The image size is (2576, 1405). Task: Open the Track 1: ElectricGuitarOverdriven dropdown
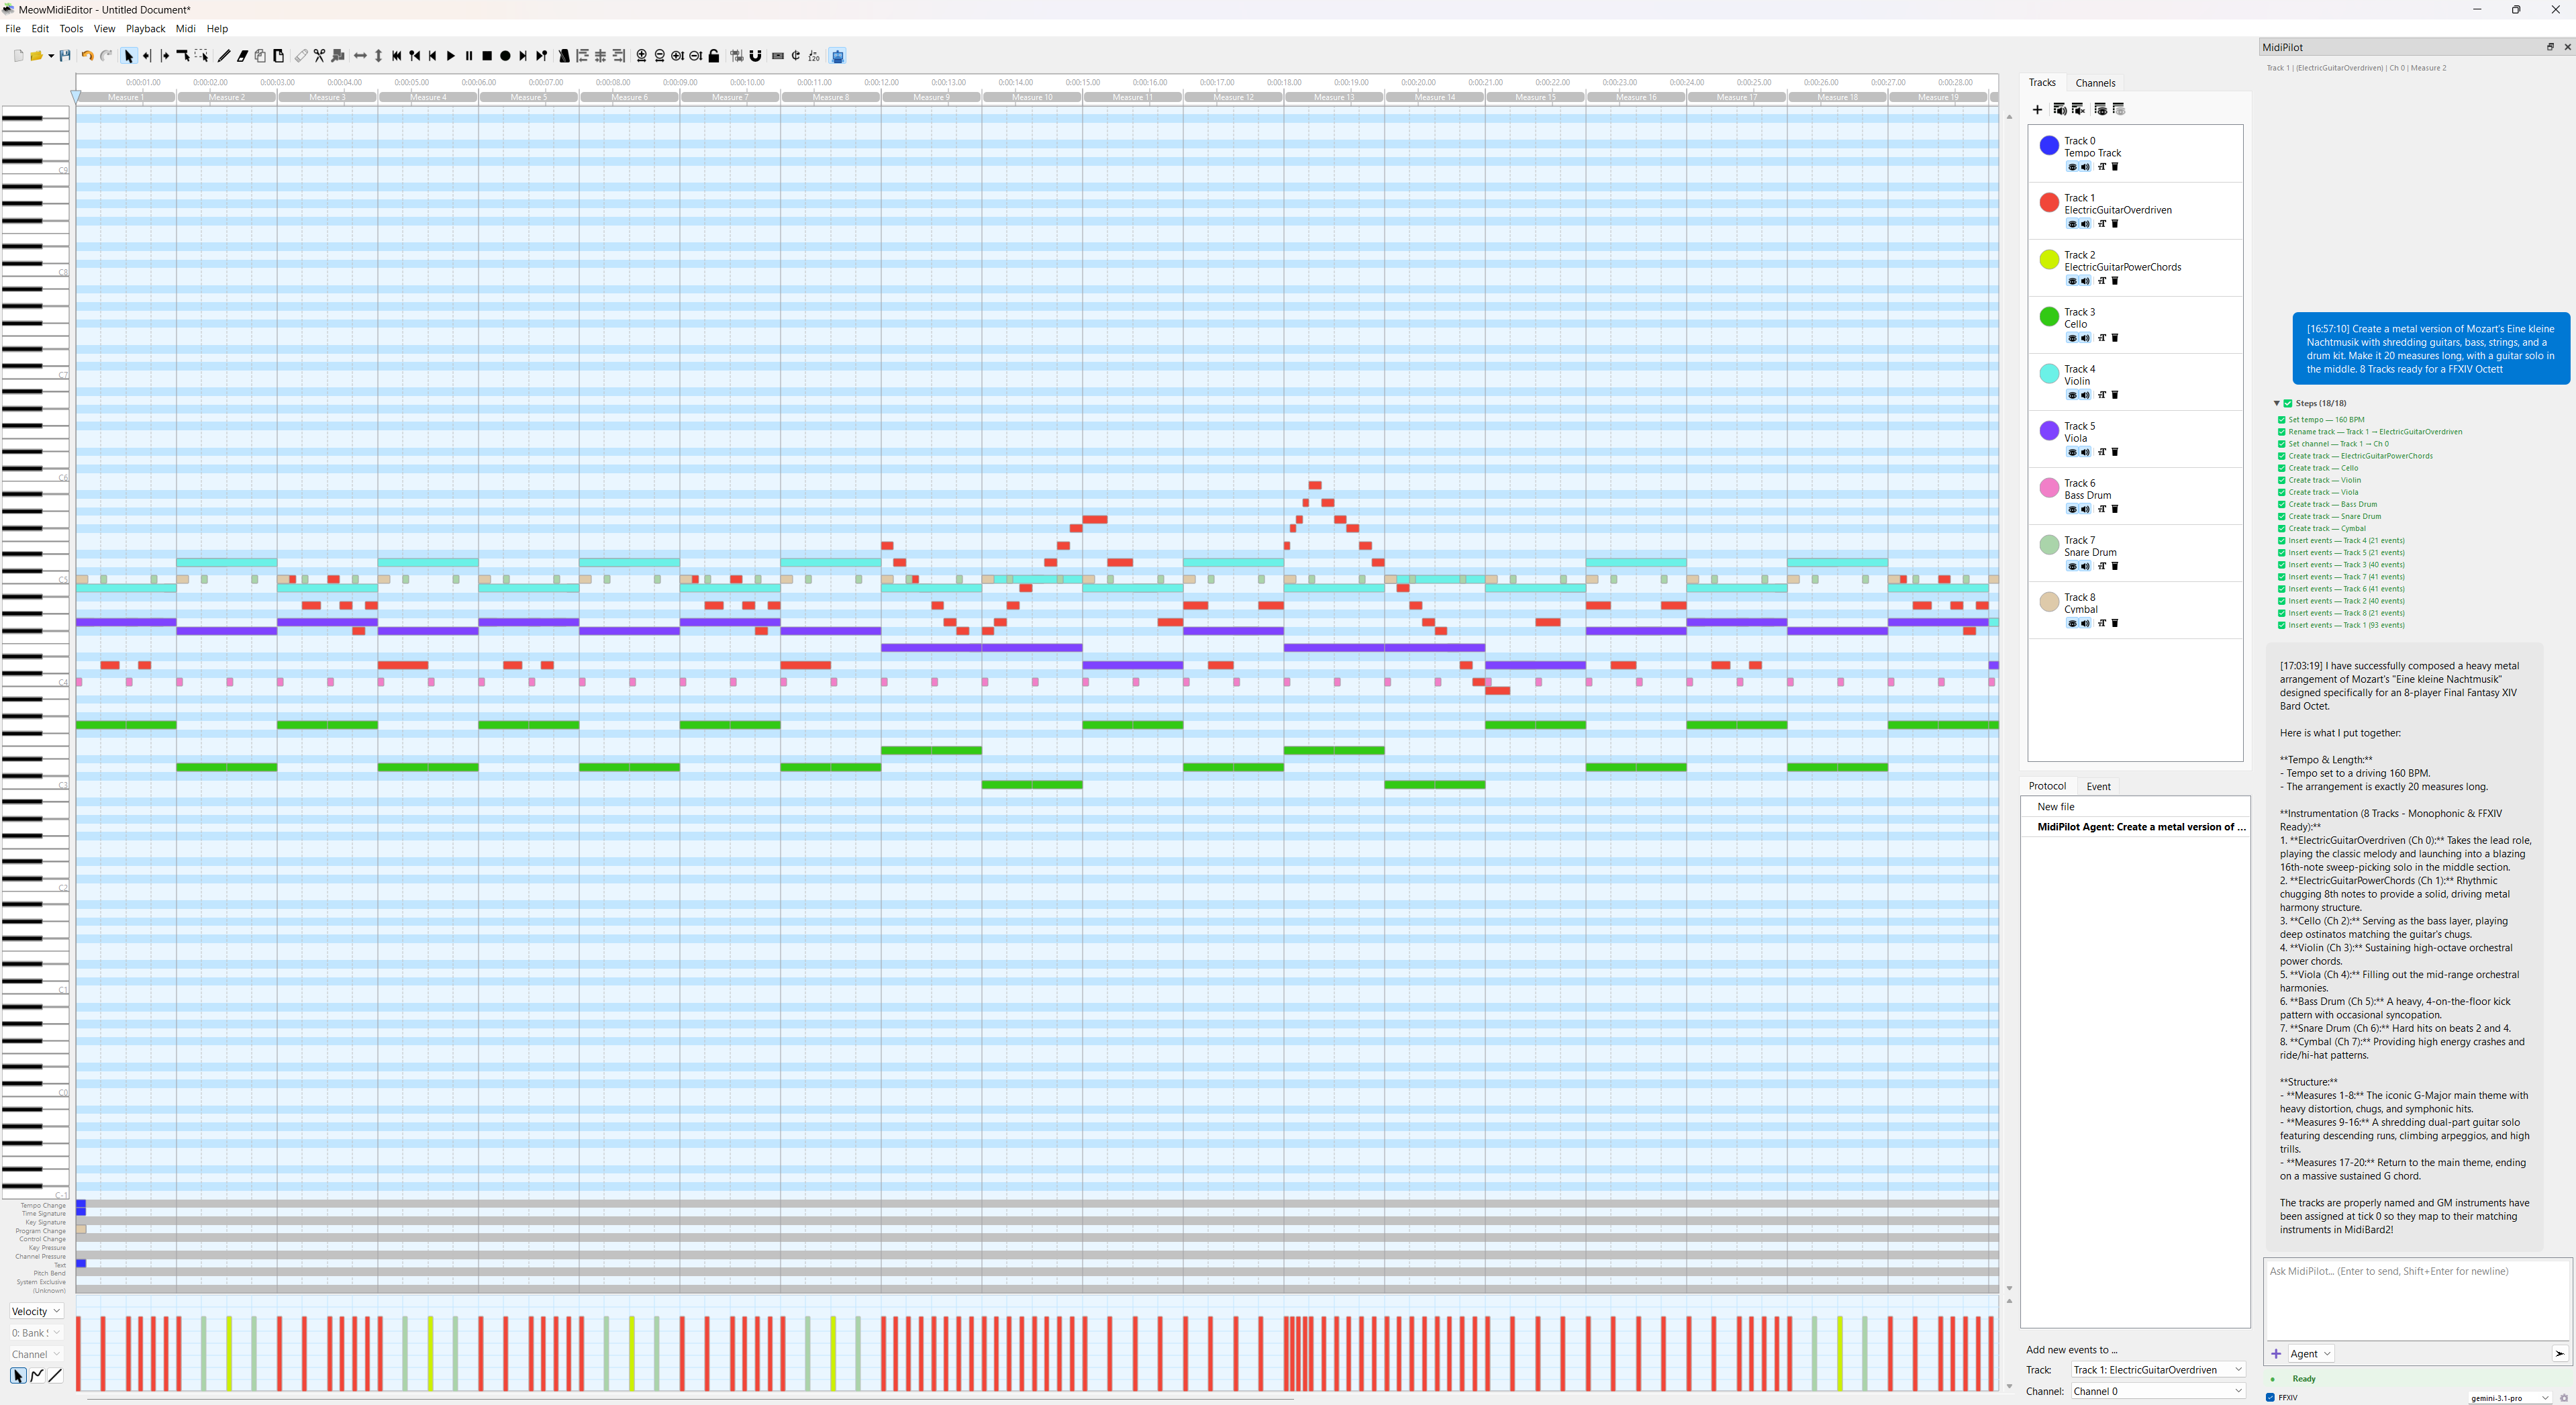pos(2158,1370)
